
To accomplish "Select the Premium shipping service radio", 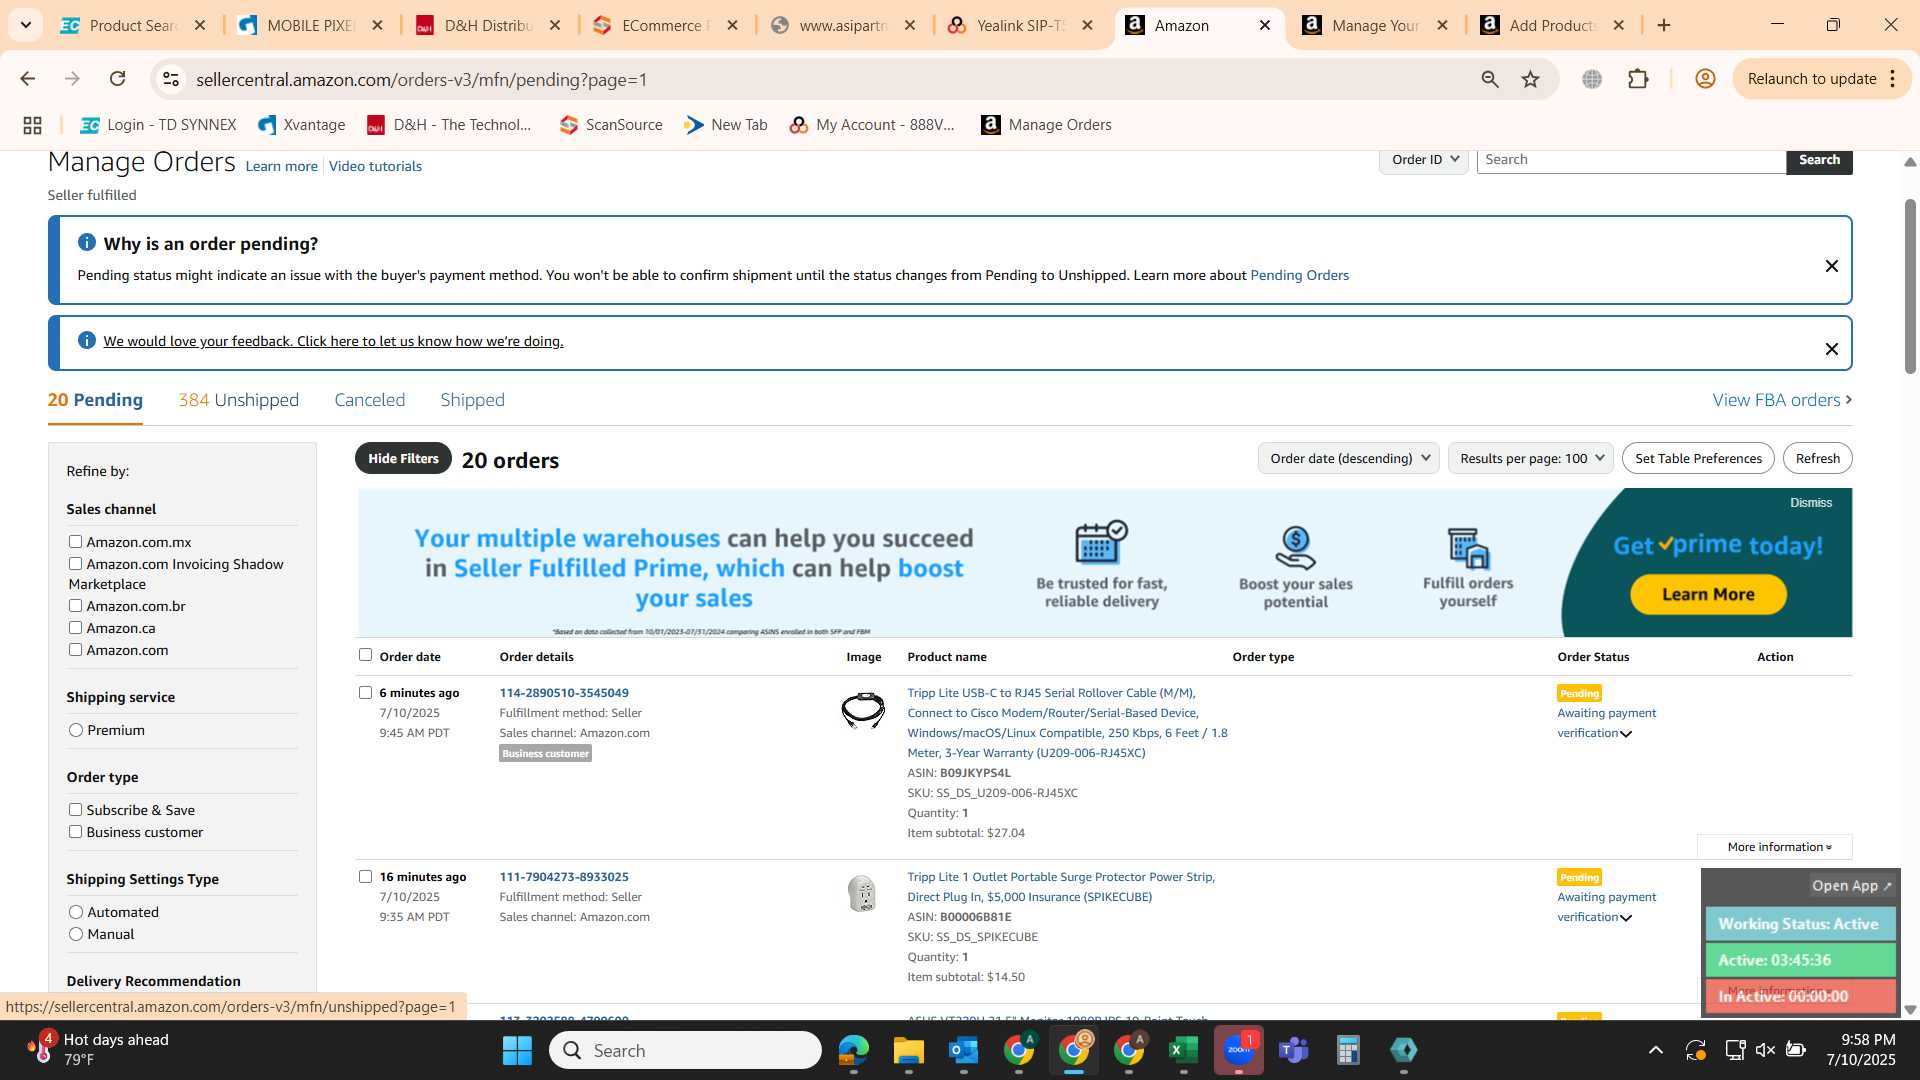I will 75,730.
